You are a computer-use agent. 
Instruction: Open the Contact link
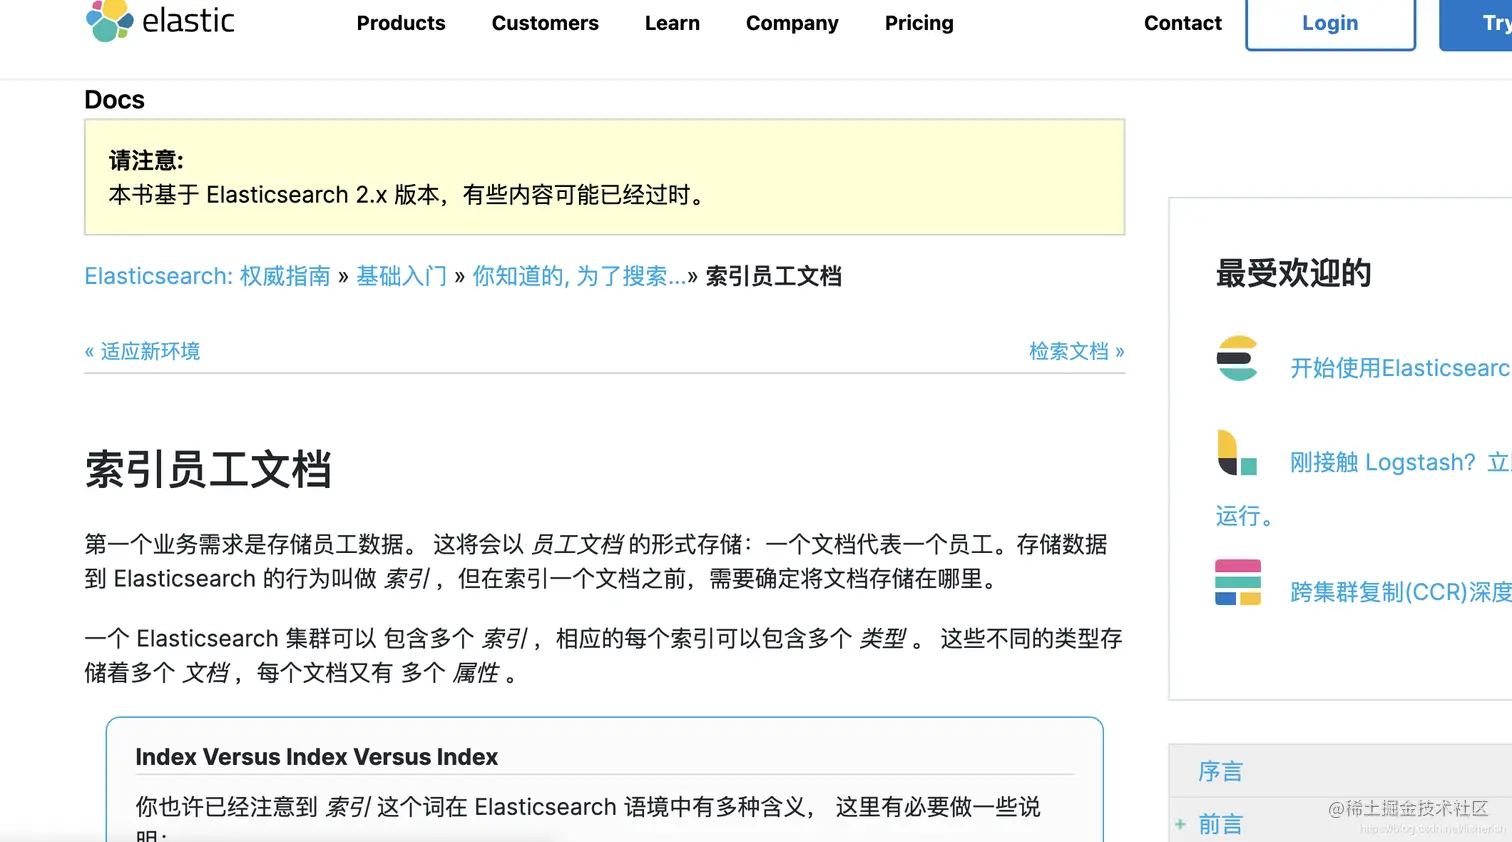tap(1183, 23)
